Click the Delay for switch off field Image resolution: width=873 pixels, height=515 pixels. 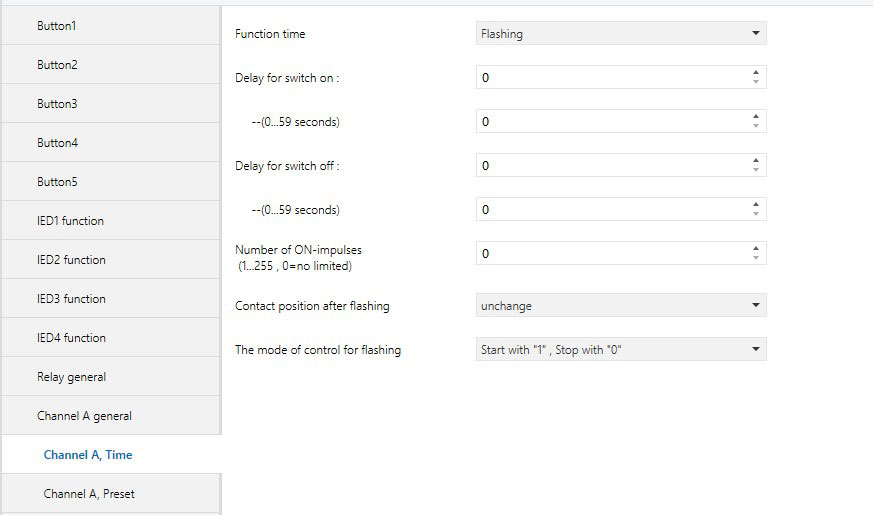(x=612, y=166)
